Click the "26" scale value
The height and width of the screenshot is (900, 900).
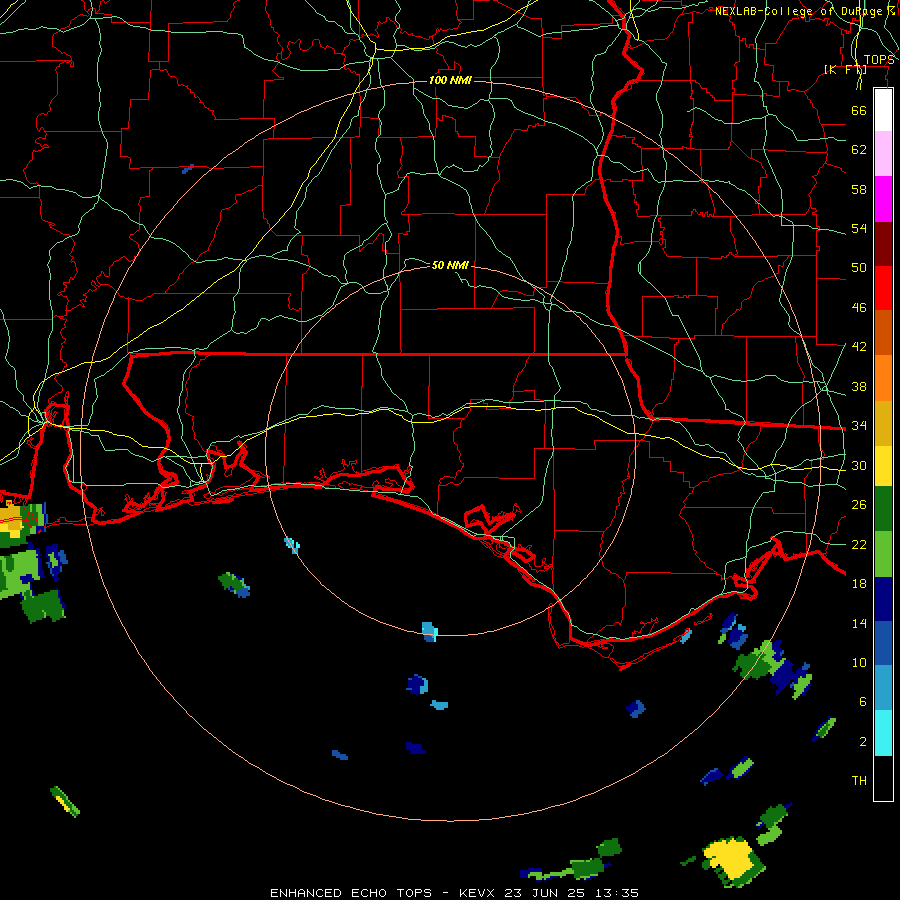(x=859, y=505)
